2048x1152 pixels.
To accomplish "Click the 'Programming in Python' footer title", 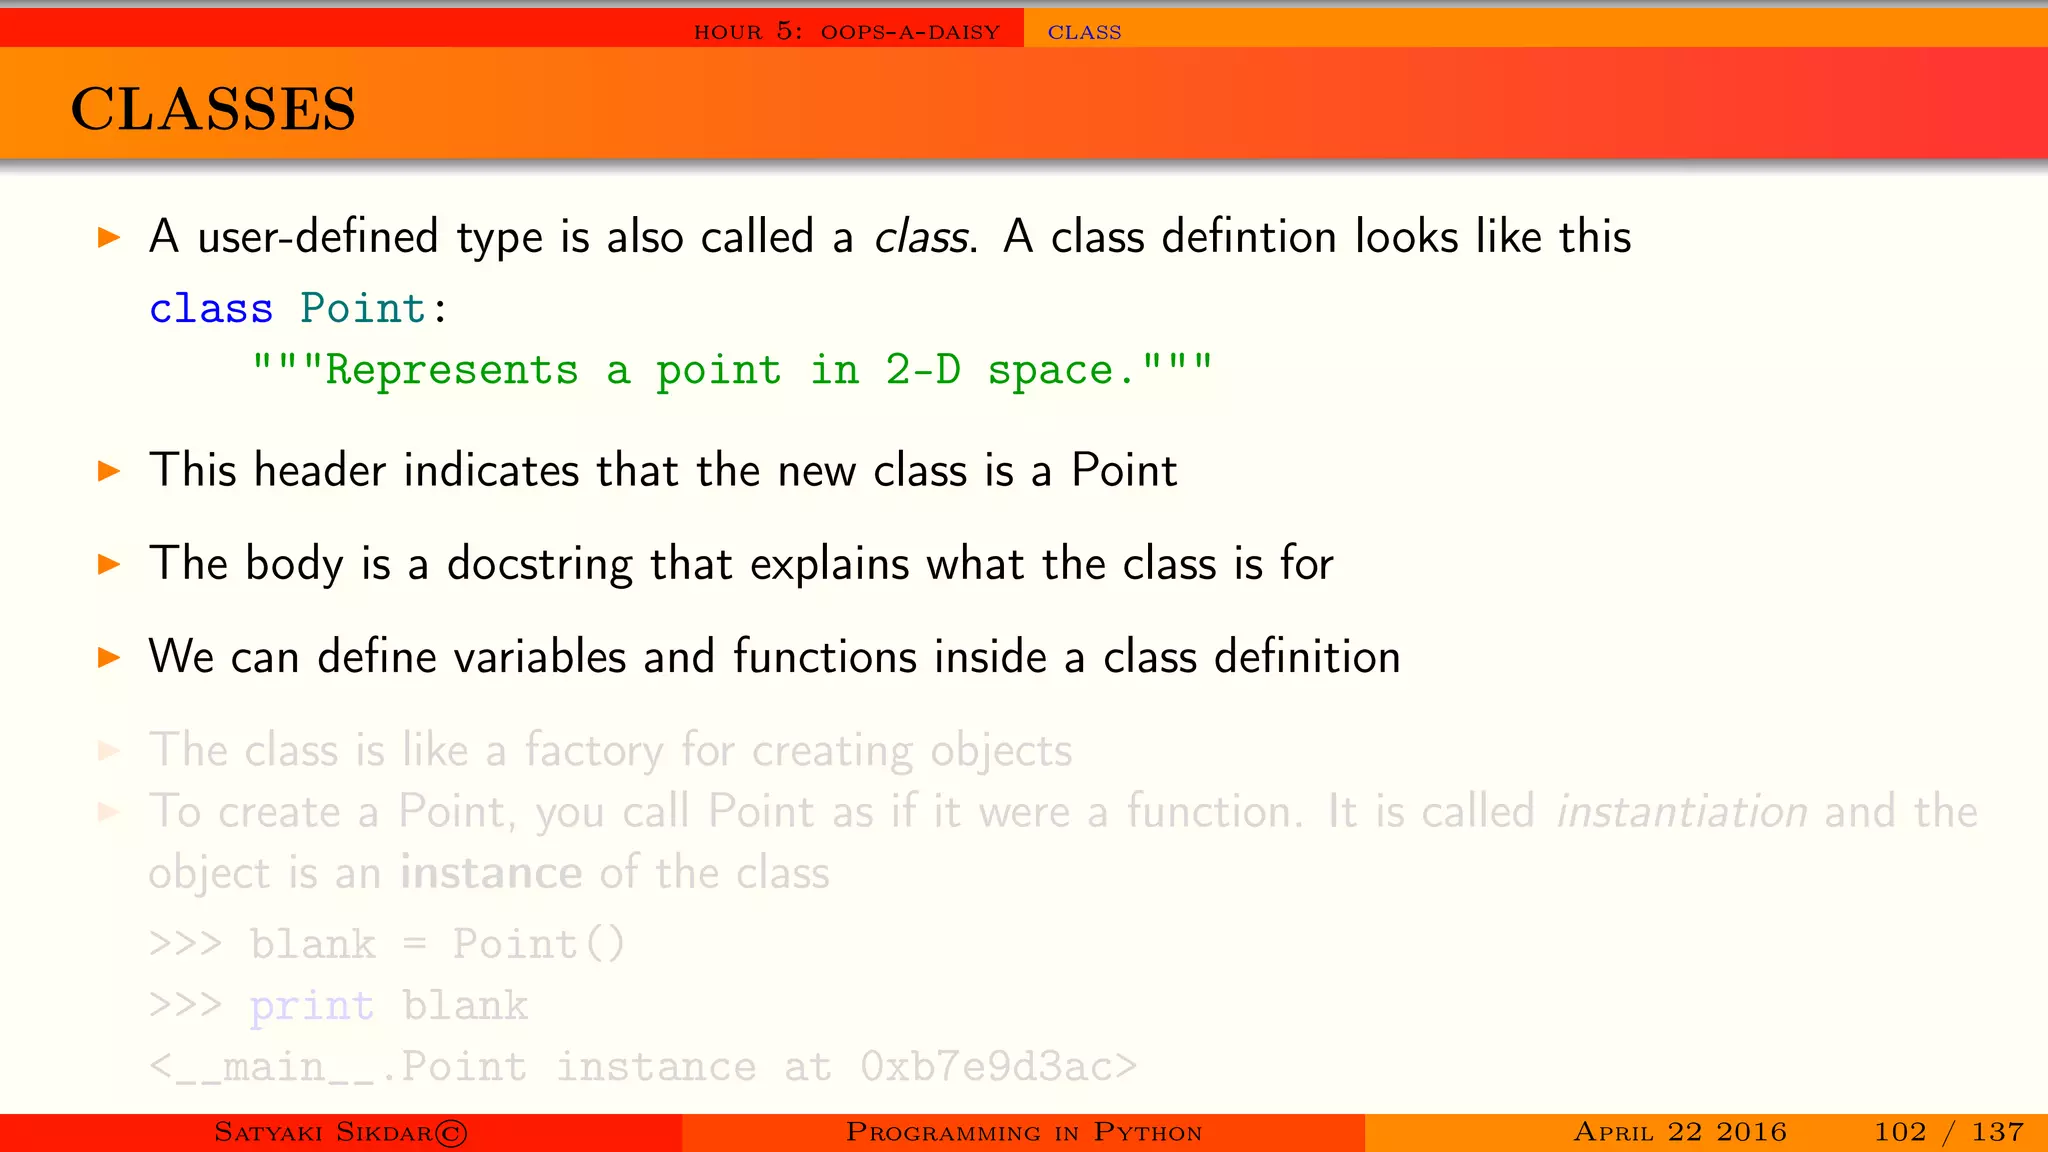I will pyautogui.click(x=1024, y=1132).
